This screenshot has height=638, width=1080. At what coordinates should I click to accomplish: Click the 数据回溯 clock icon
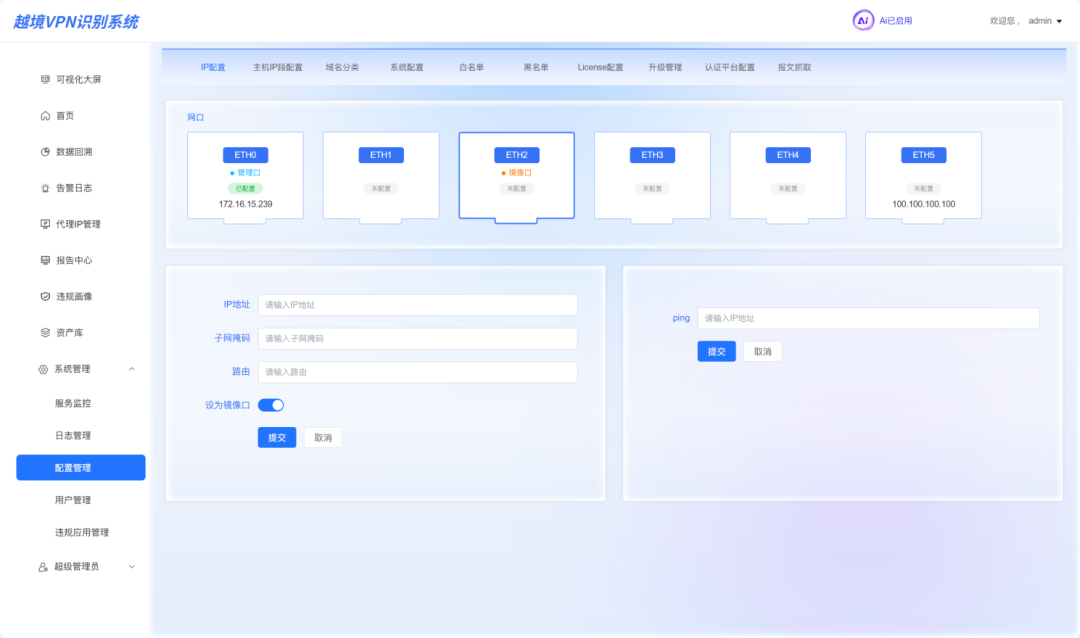(45, 152)
